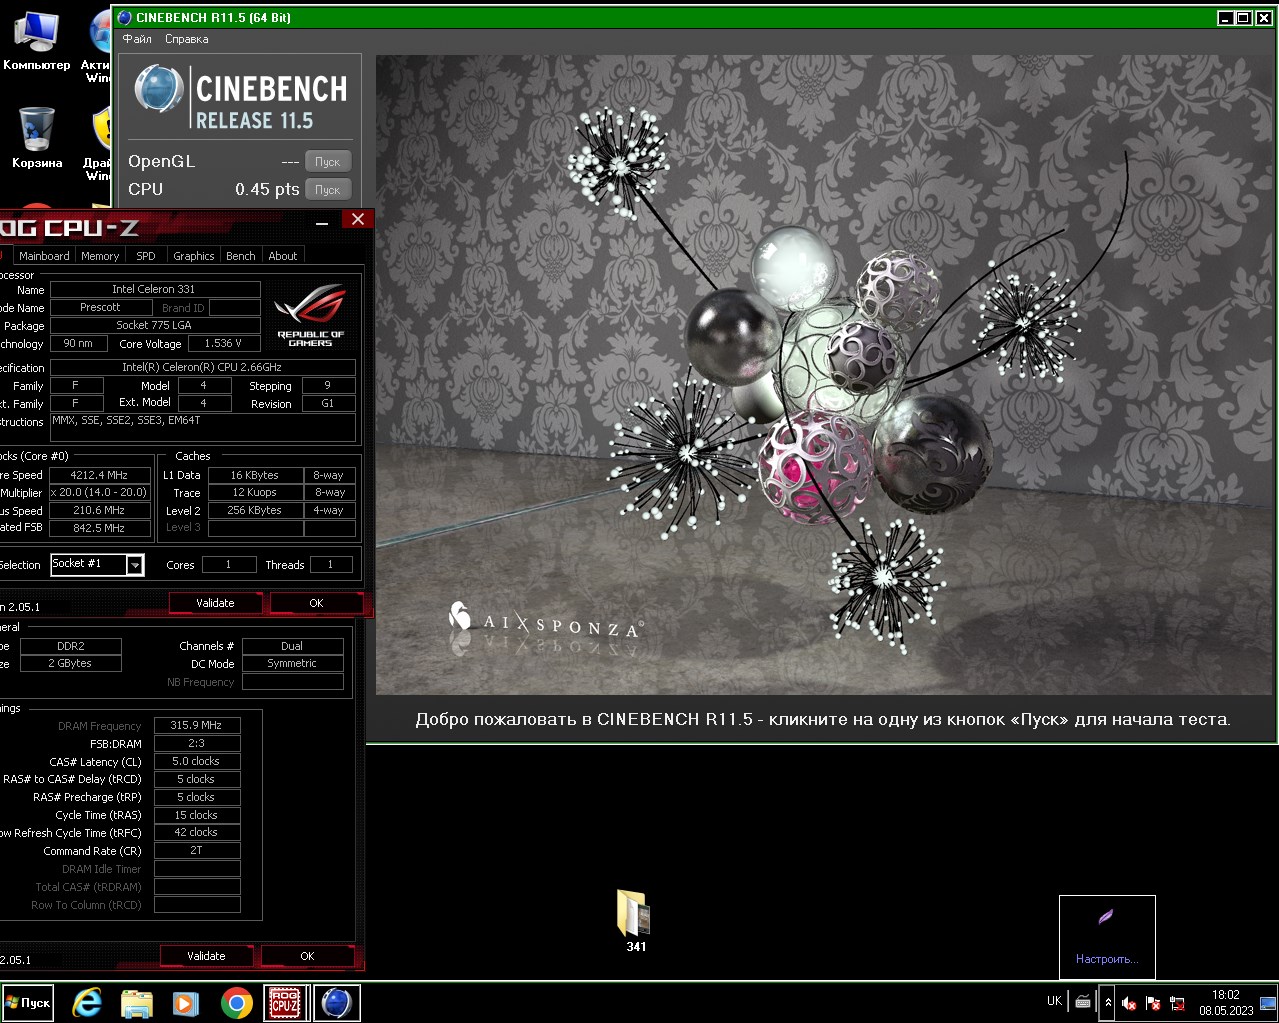Open the Файл menu in Cinebench

point(137,39)
